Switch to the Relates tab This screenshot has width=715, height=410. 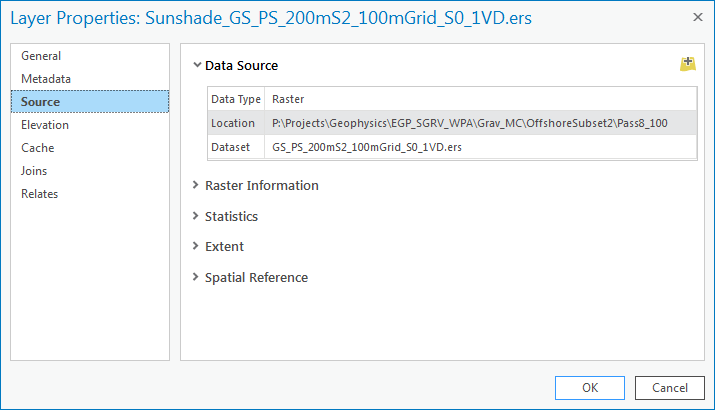coord(40,194)
